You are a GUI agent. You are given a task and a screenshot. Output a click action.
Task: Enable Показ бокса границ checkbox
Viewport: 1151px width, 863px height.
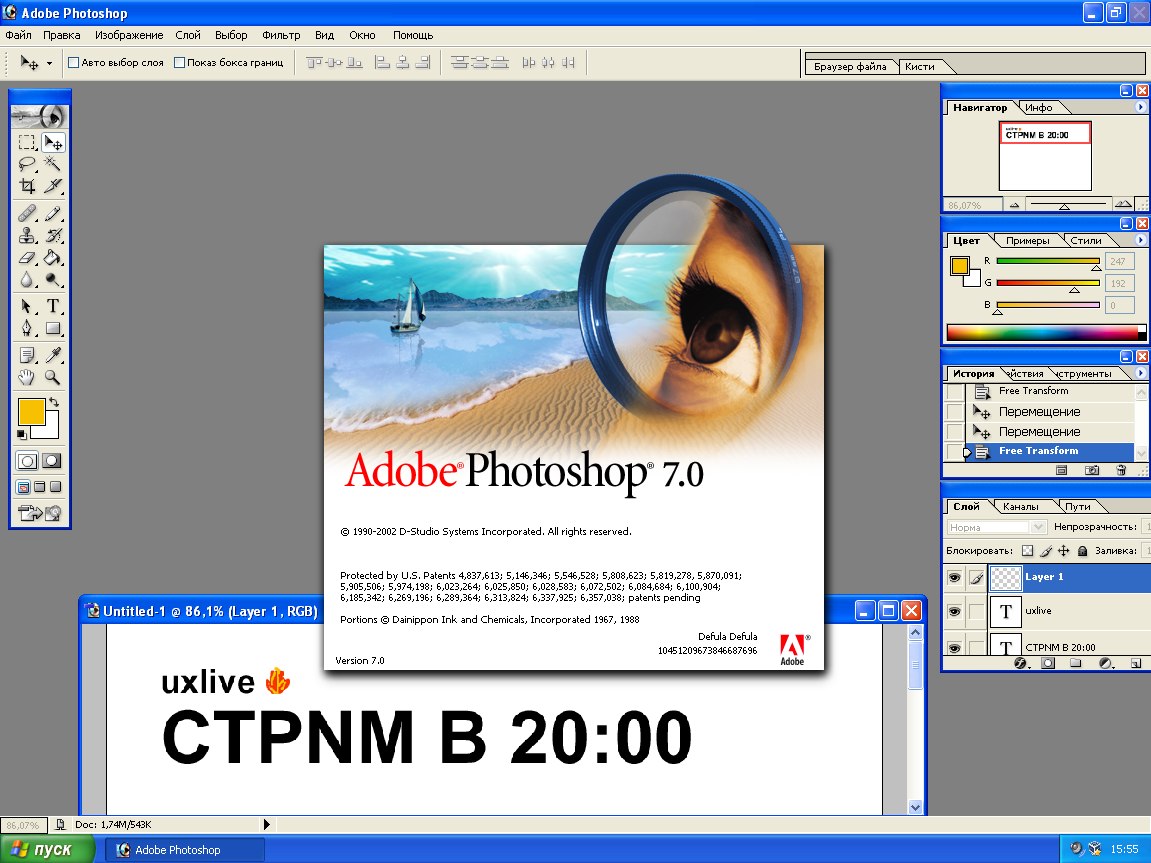179,62
